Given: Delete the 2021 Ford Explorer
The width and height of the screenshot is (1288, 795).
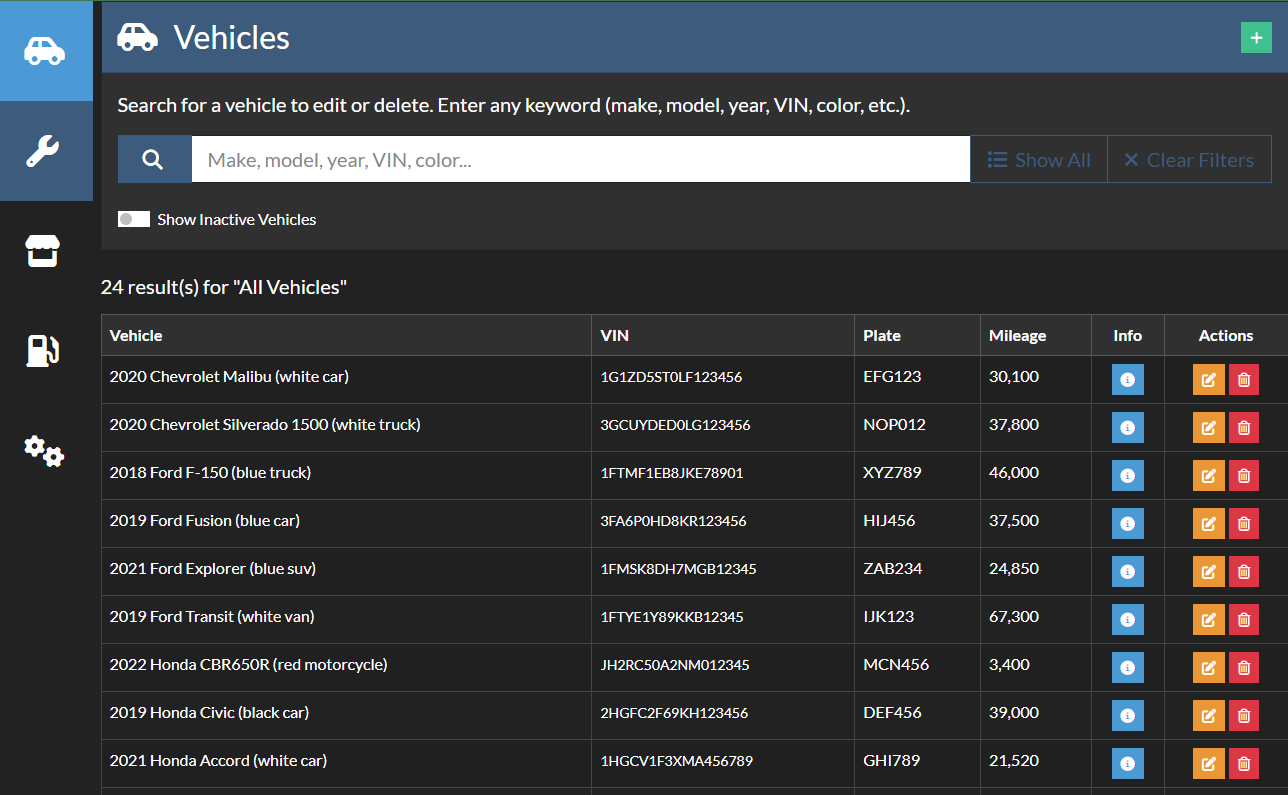Looking at the screenshot, I should pos(1244,571).
